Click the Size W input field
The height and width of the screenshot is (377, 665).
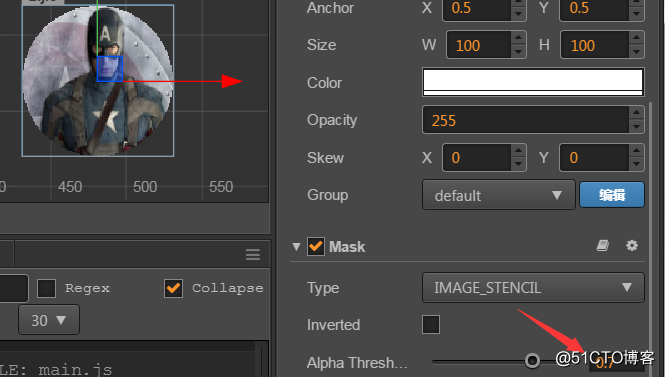478,45
